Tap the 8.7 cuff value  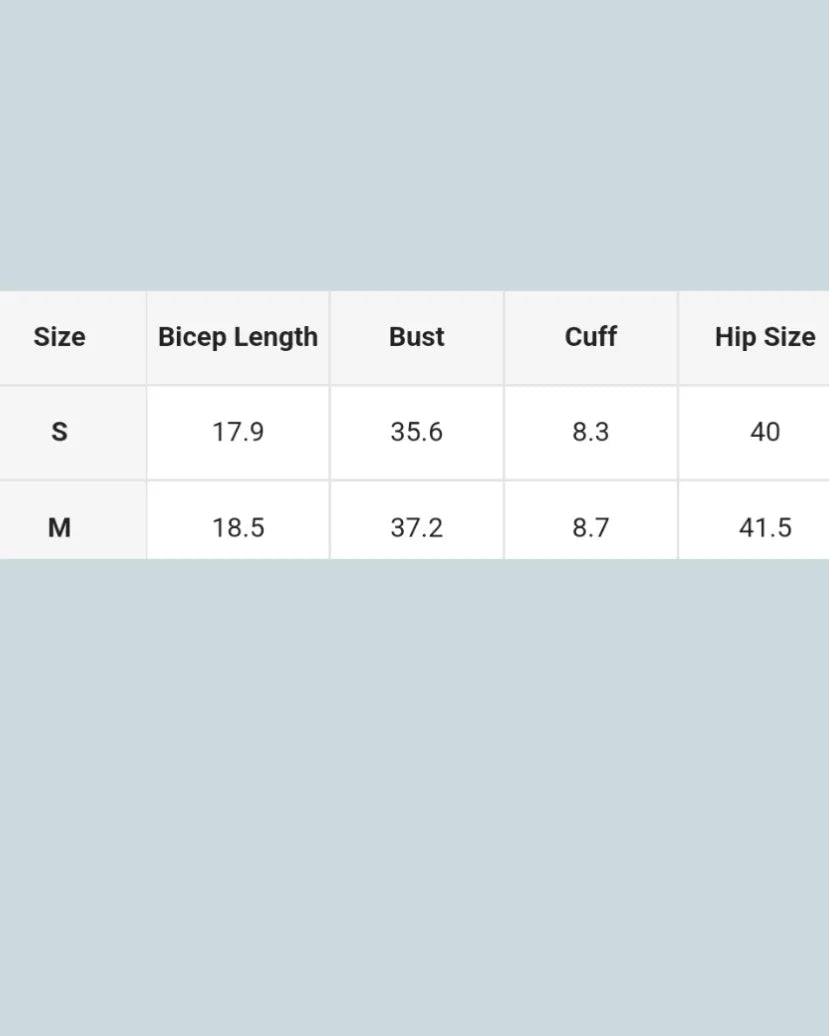click(590, 527)
